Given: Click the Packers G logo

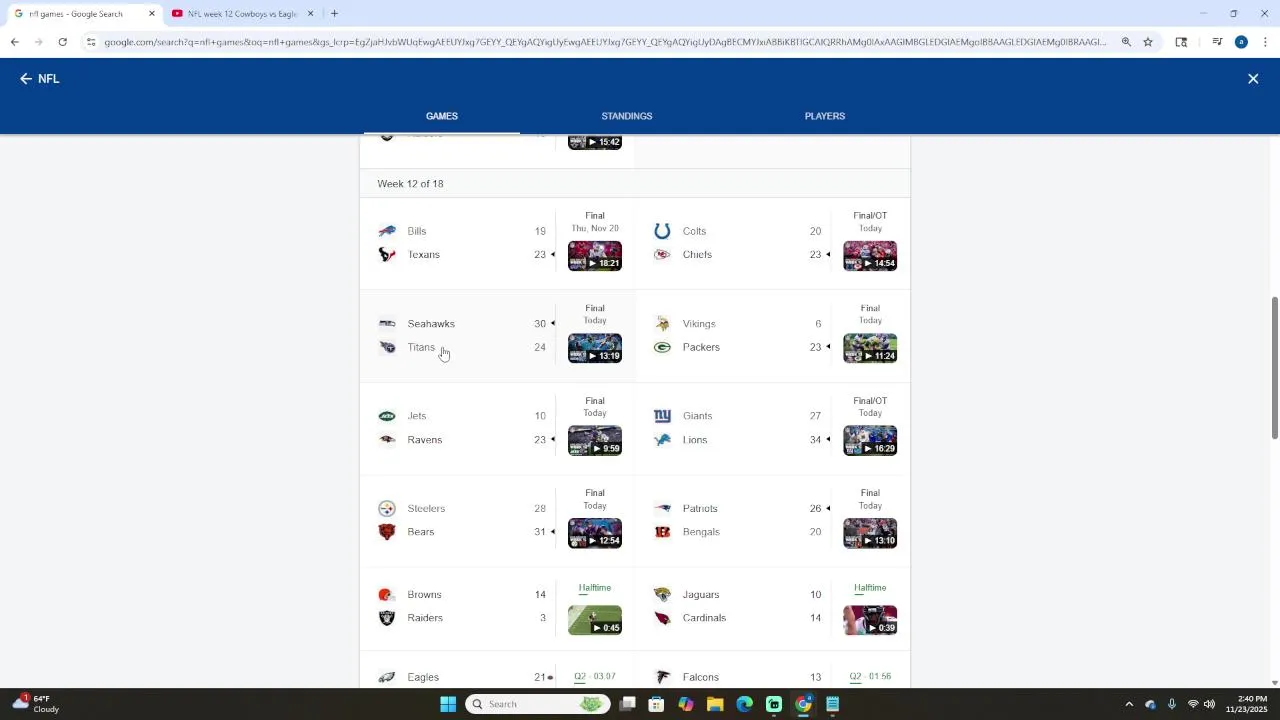Looking at the screenshot, I should click(x=662, y=347).
